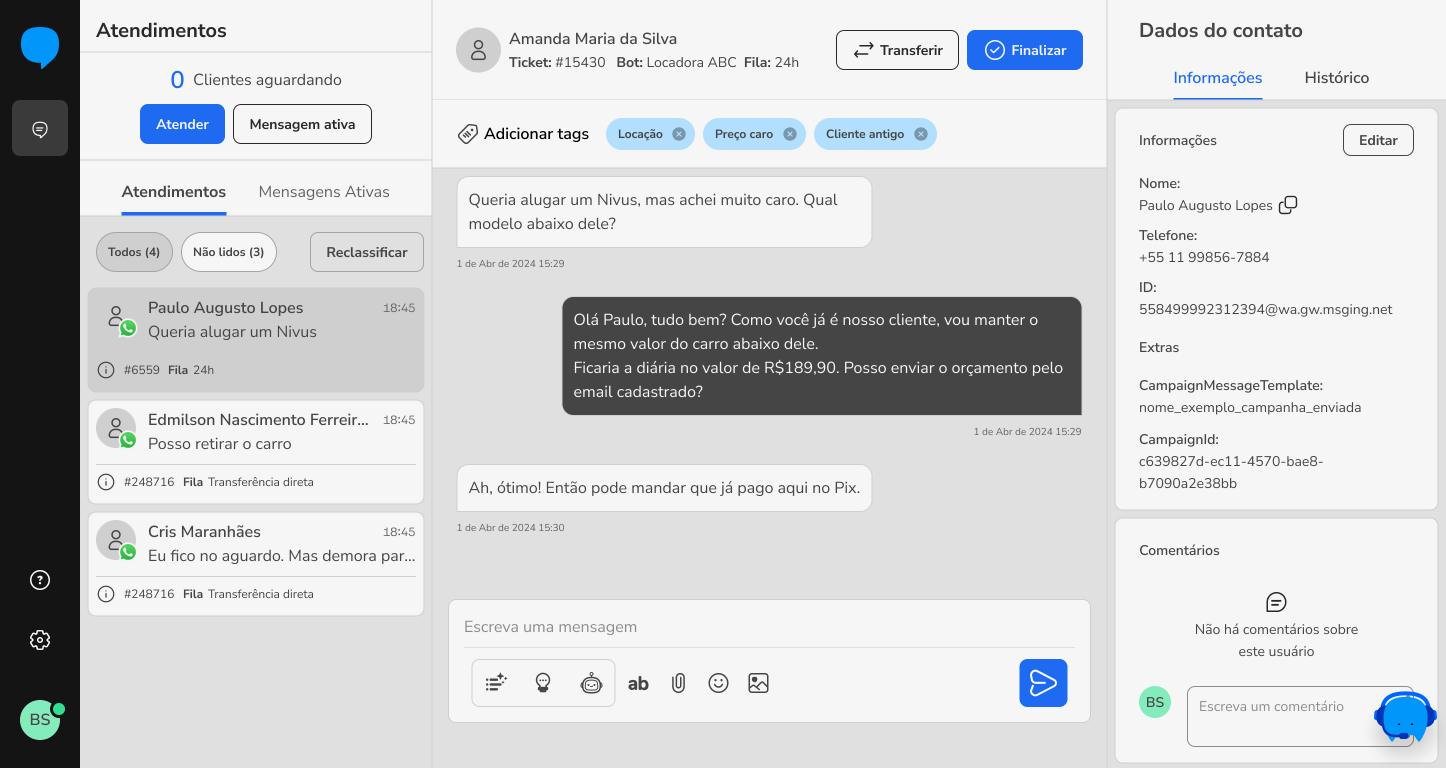Open the emoji picker

point(718,683)
